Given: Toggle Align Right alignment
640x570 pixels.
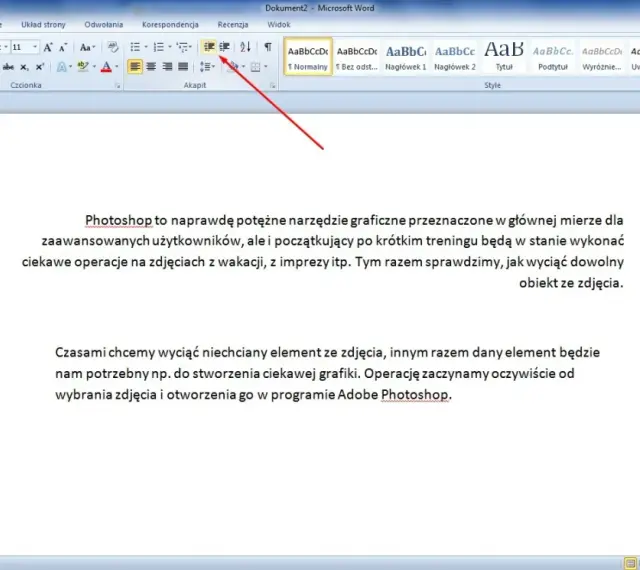Looking at the screenshot, I should pyautogui.click(x=167, y=67).
